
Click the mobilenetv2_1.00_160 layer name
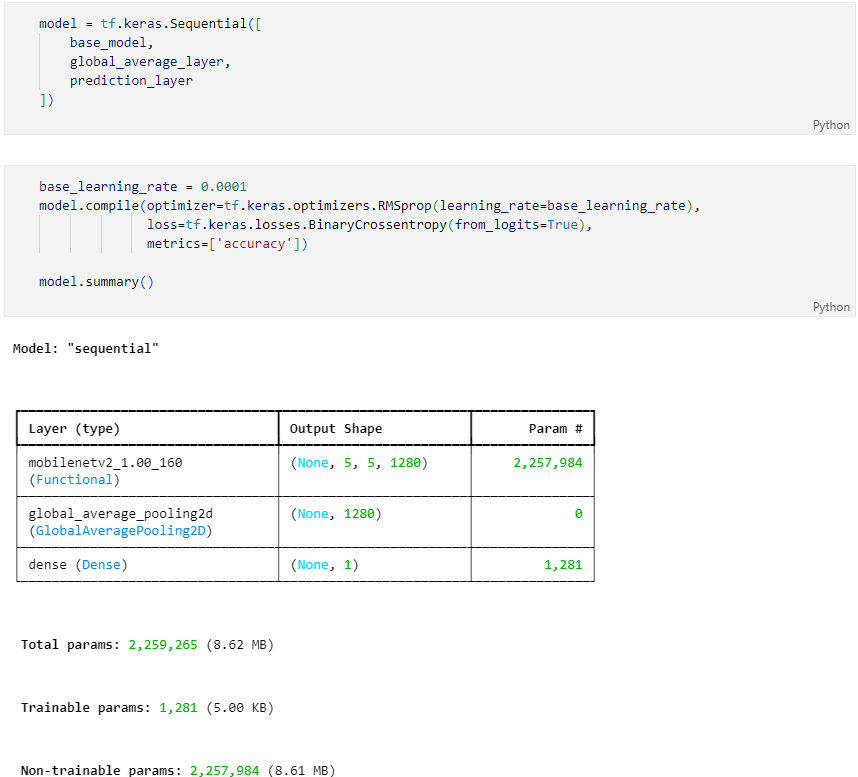coord(105,463)
